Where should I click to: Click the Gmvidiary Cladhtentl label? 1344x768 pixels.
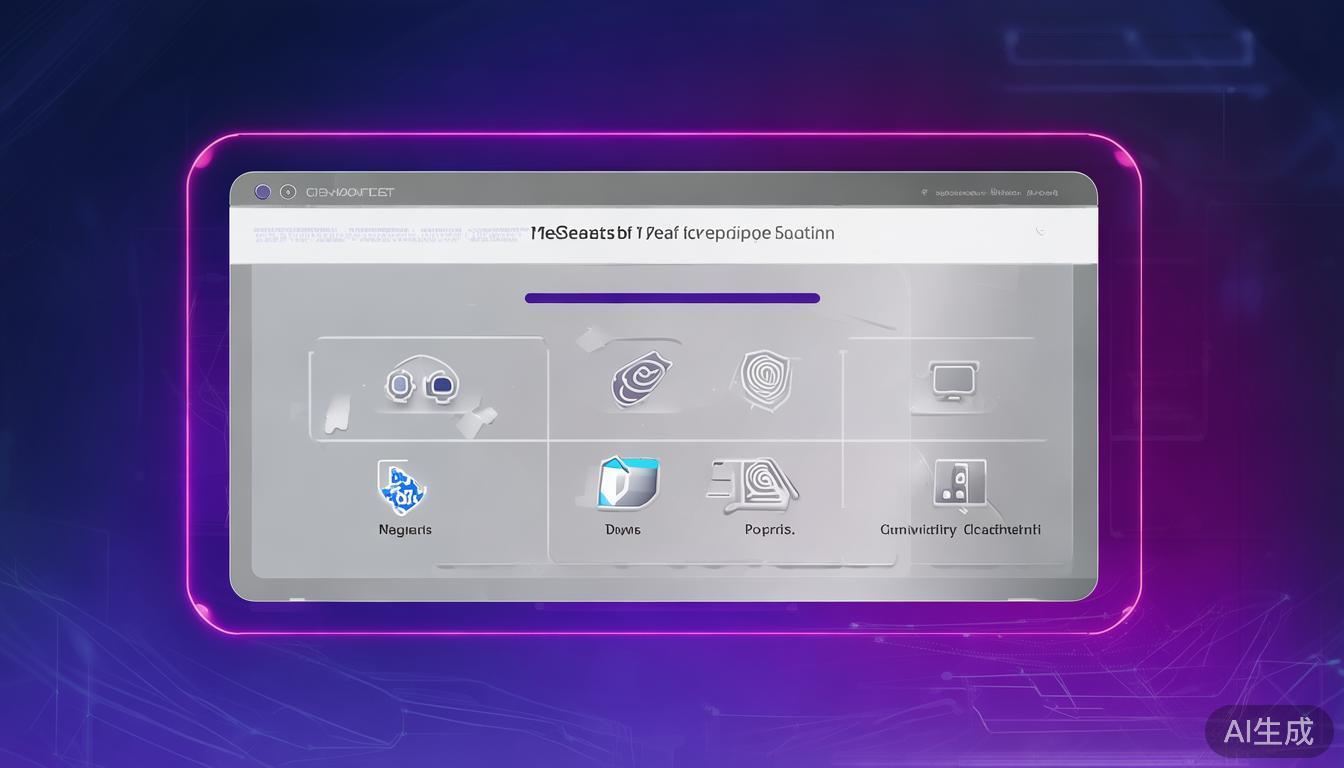tap(960, 530)
